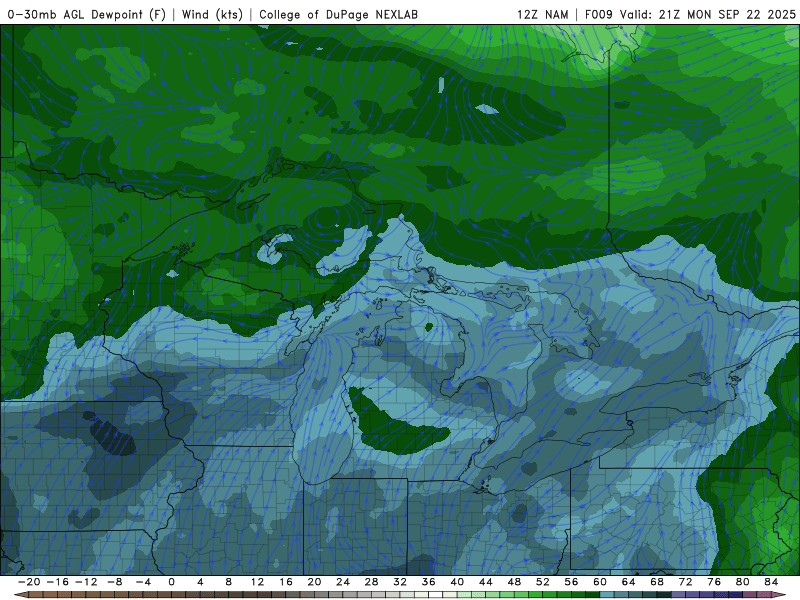Click the 44 value on the color scale
This screenshot has height=600, width=800.
point(486,582)
